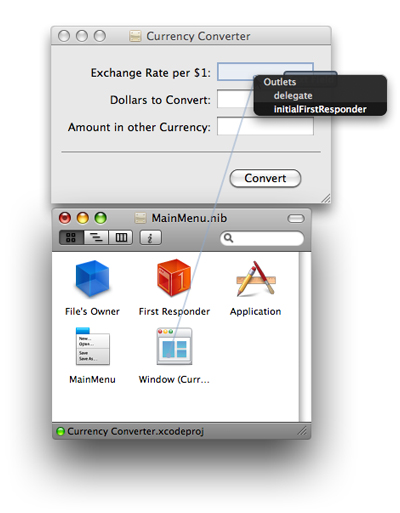Click the search magnifier icon
The height and width of the screenshot is (513, 400).
(x=228, y=238)
